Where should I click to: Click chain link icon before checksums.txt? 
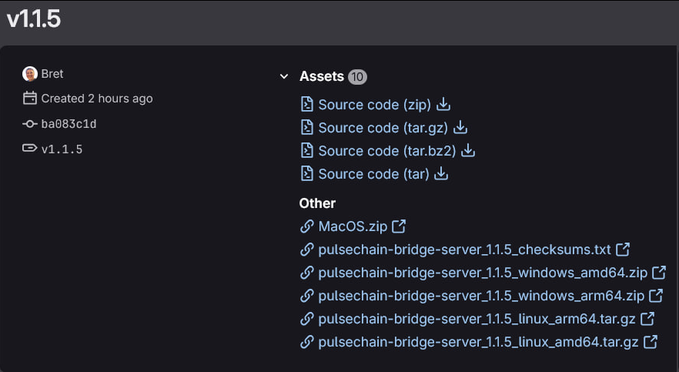pyautogui.click(x=307, y=249)
